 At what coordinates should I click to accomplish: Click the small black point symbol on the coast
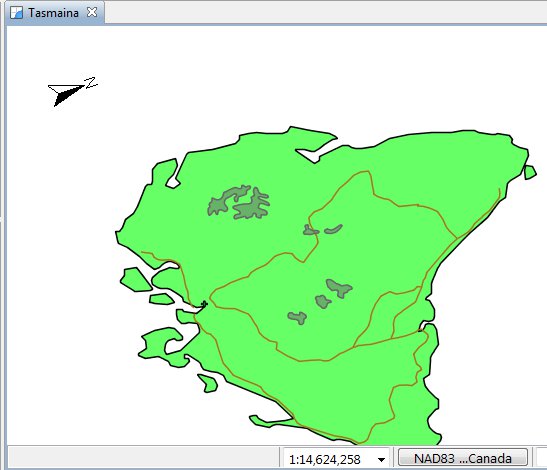pos(204,304)
